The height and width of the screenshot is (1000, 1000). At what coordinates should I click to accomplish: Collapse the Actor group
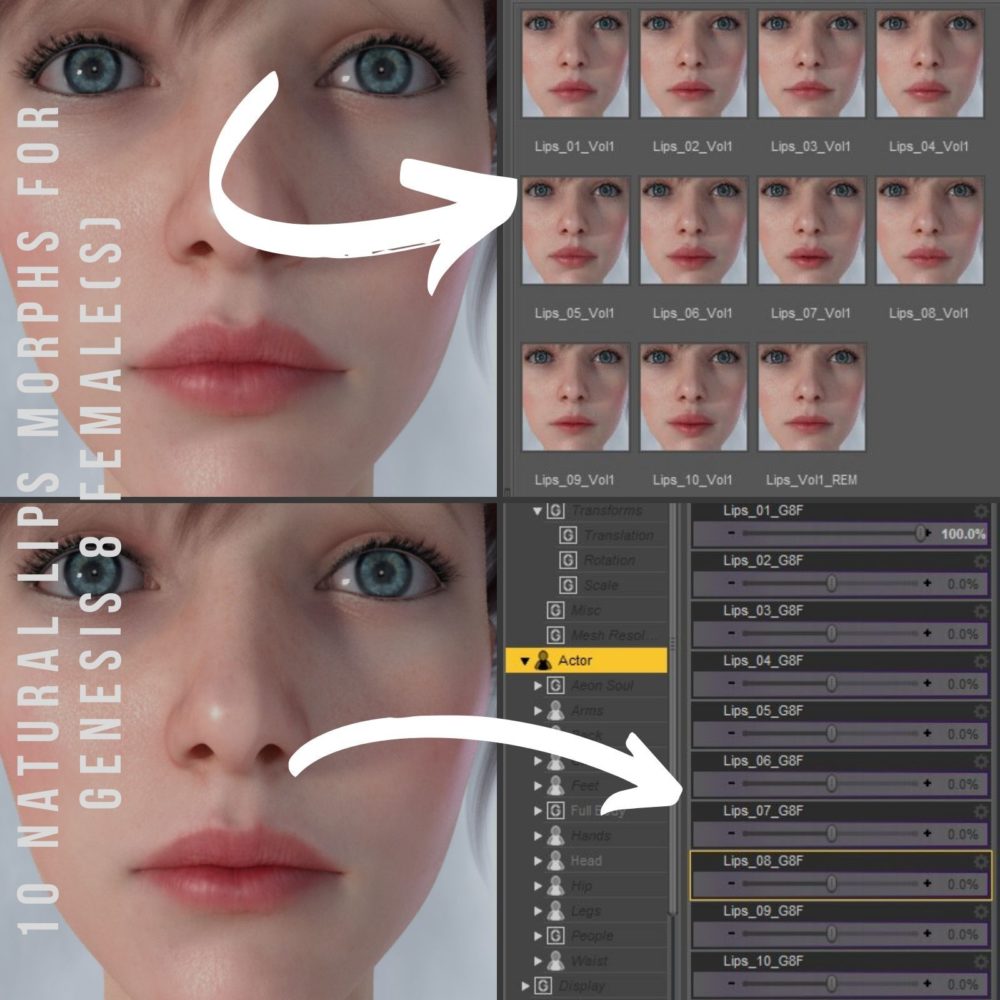pos(525,661)
